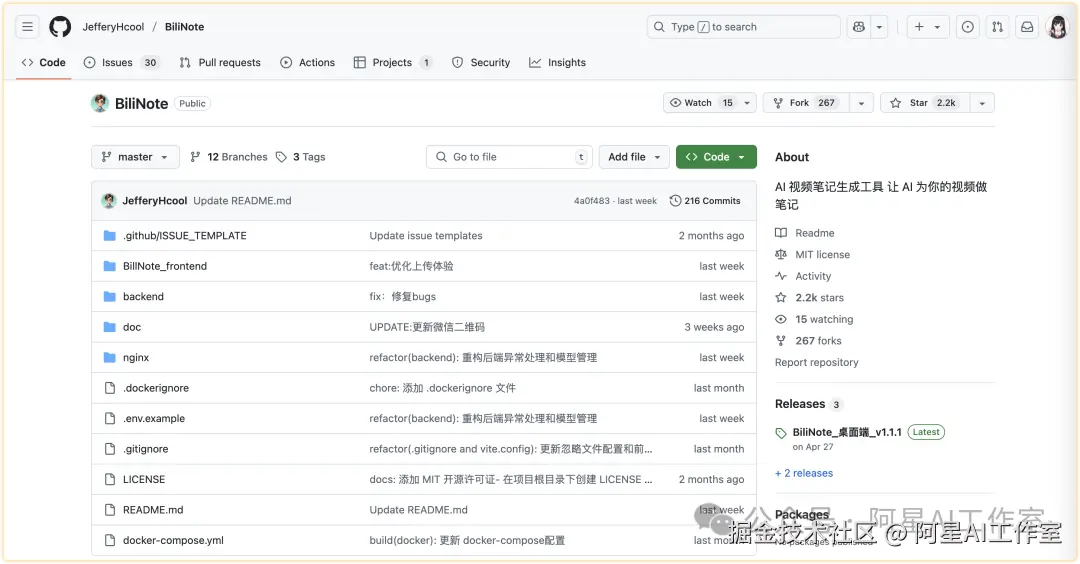Click file icon beside LICENSE
The width and height of the screenshot is (1080, 564).
coord(110,479)
